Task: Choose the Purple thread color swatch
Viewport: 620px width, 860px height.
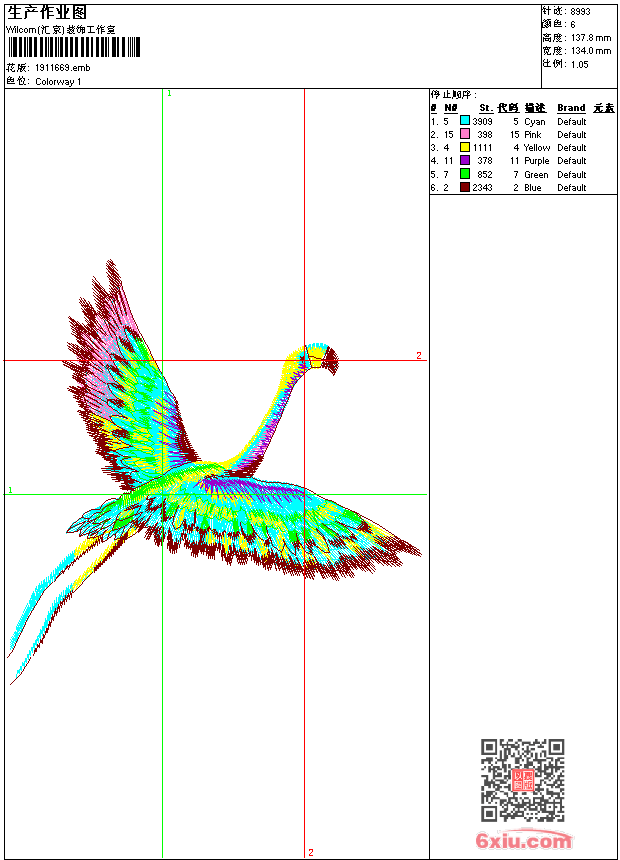Action: pyautogui.click(x=465, y=160)
